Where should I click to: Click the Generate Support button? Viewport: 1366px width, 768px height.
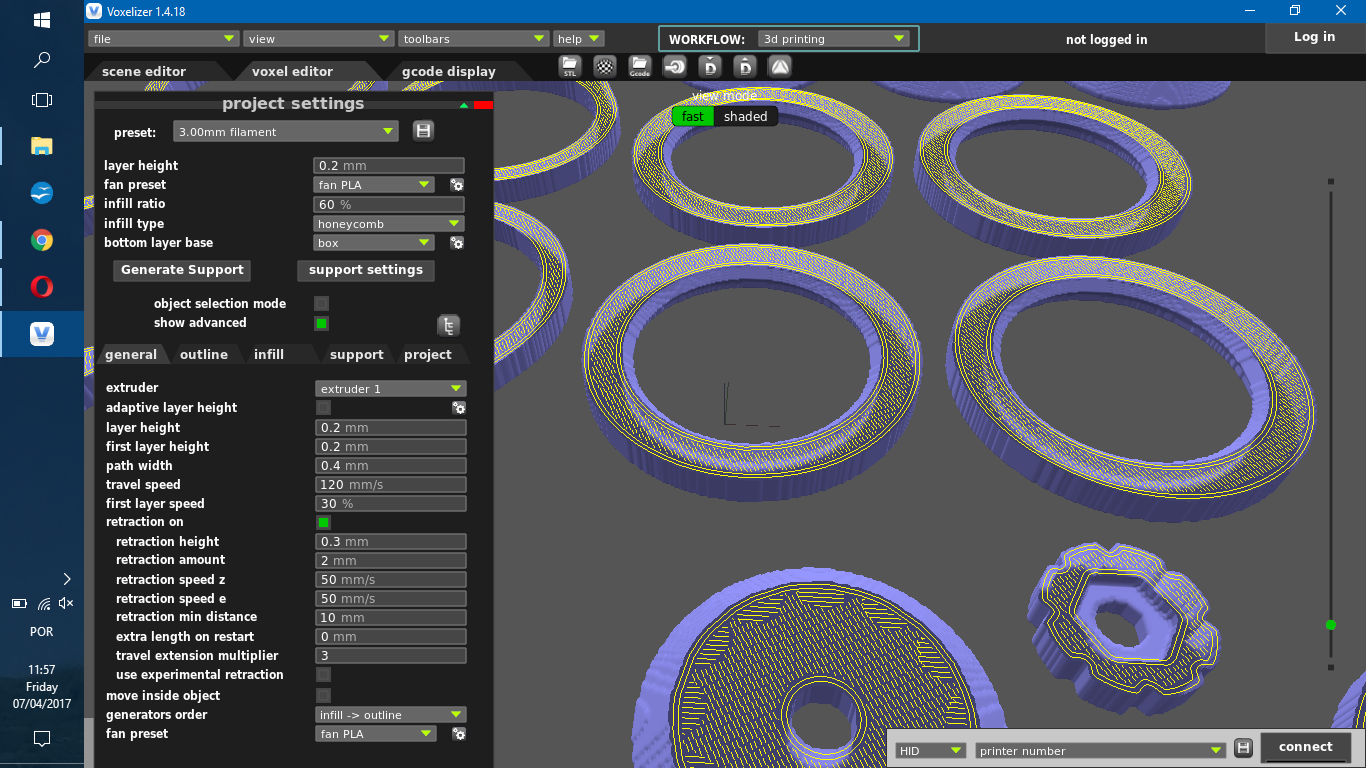coord(182,270)
